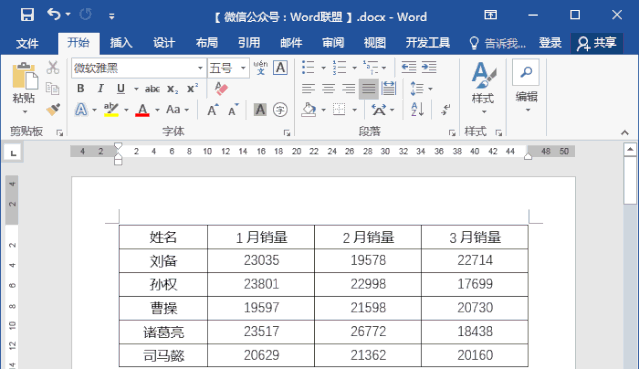Open the font size 五号 dropdown

tap(243, 68)
